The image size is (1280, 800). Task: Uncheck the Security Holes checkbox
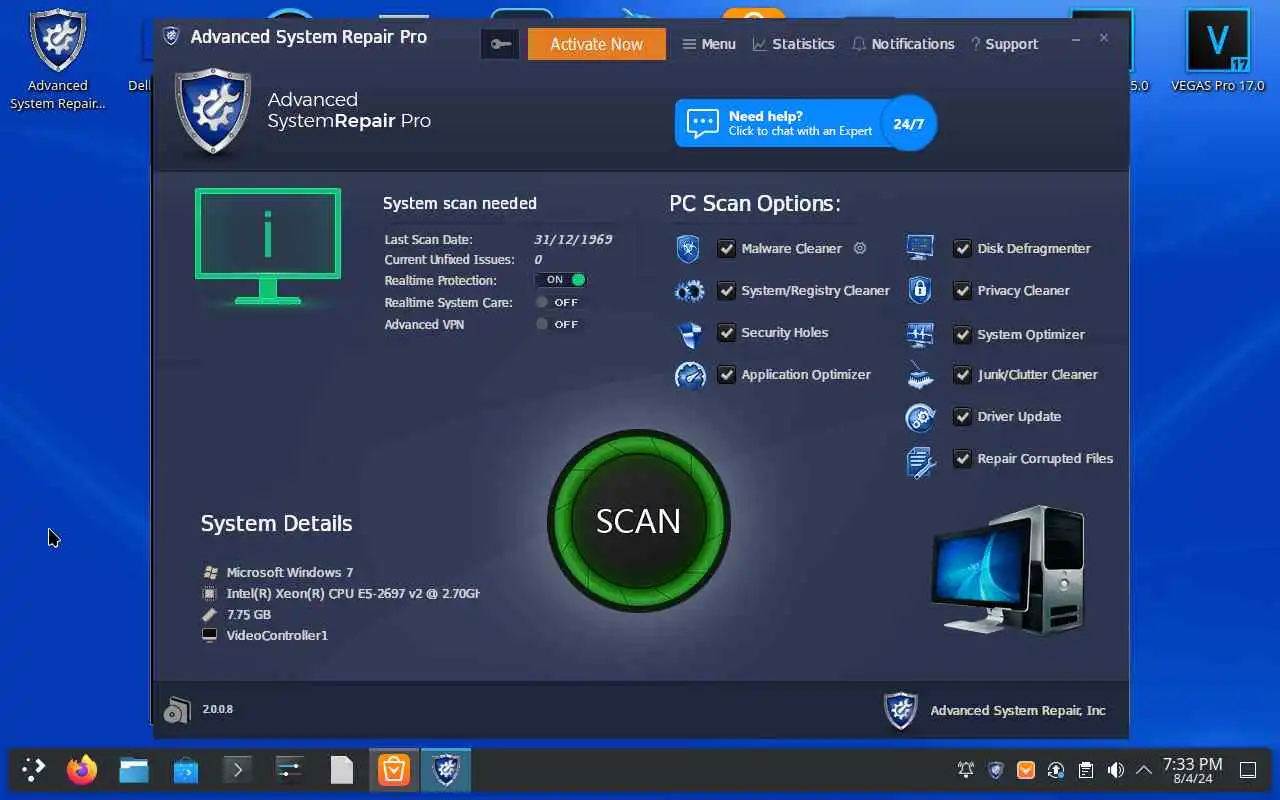[727, 333]
